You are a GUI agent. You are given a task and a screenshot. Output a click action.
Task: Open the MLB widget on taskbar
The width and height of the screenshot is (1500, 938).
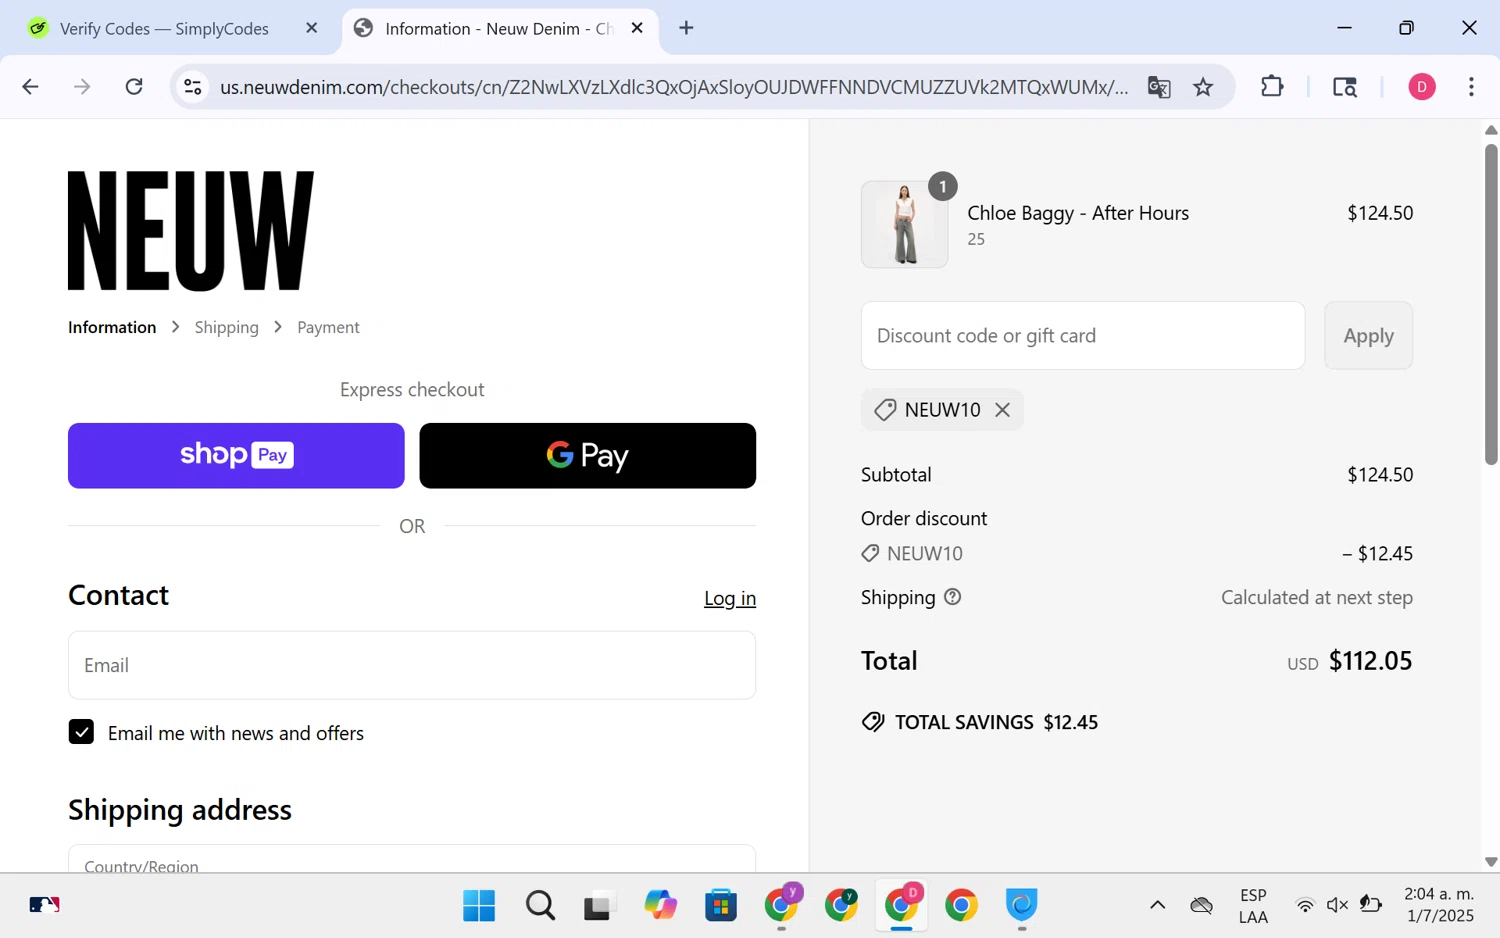tap(44, 905)
